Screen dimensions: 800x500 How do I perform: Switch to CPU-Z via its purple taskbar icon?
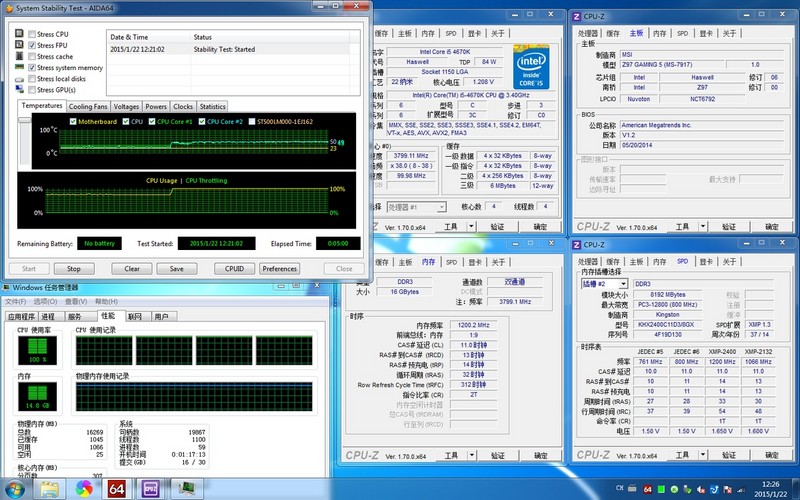pyautogui.click(x=151, y=489)
